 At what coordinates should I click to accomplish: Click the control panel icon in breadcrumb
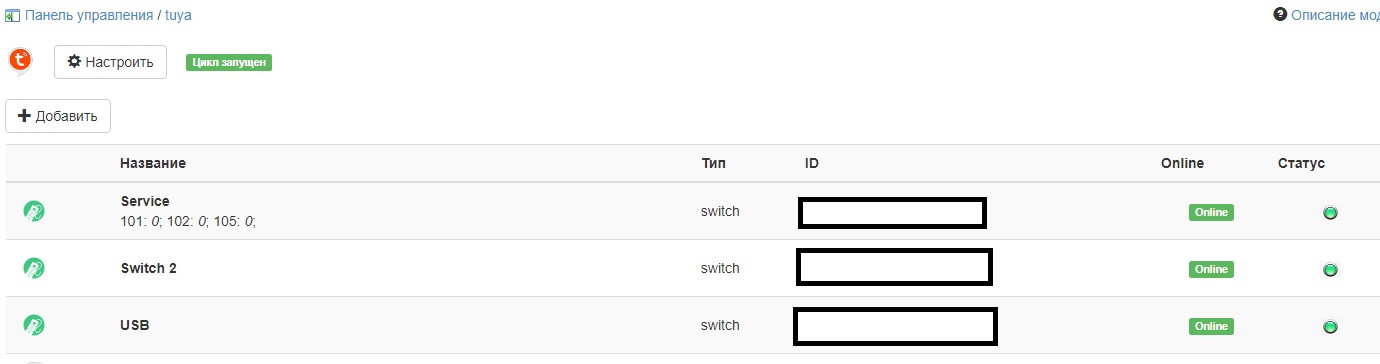(13, 15)
